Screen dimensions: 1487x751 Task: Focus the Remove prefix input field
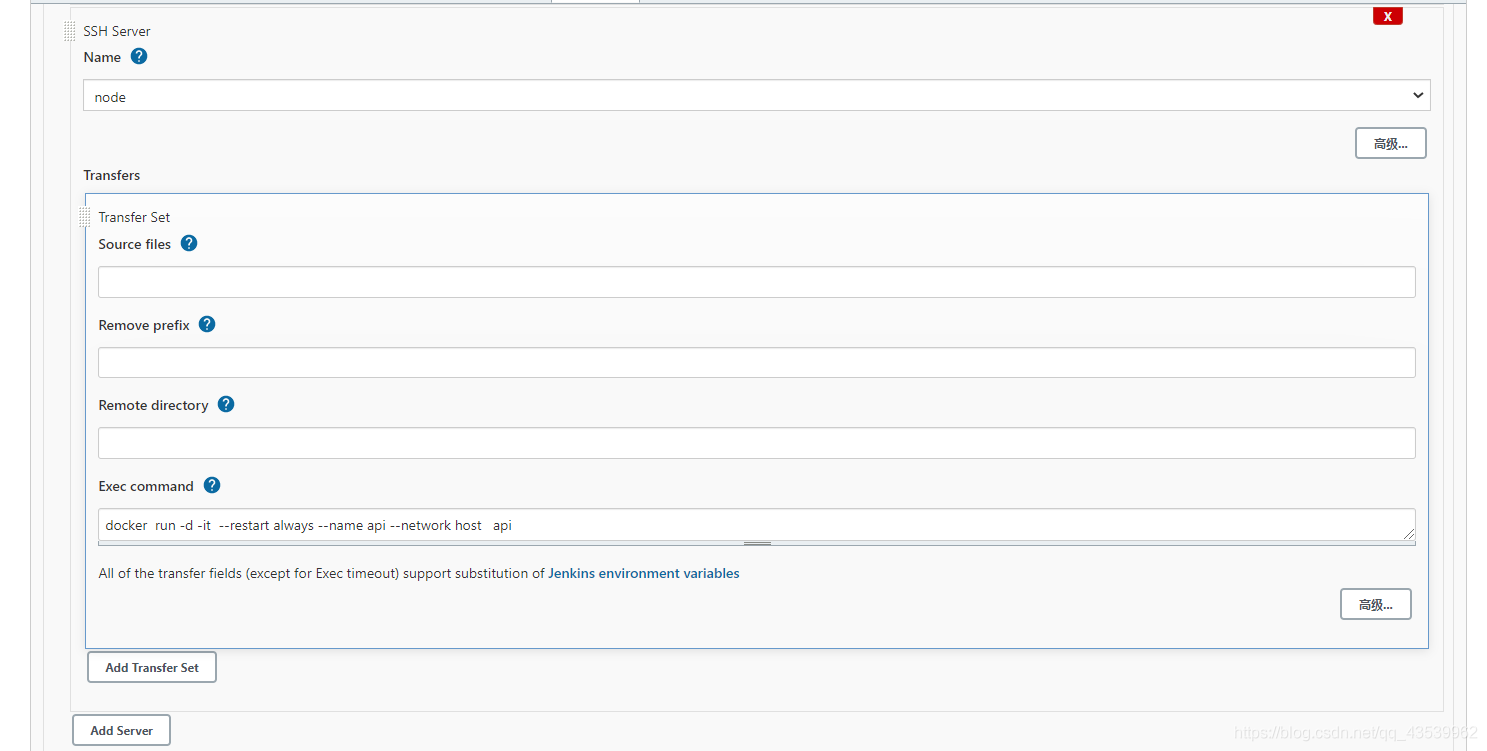pos(757,362)
